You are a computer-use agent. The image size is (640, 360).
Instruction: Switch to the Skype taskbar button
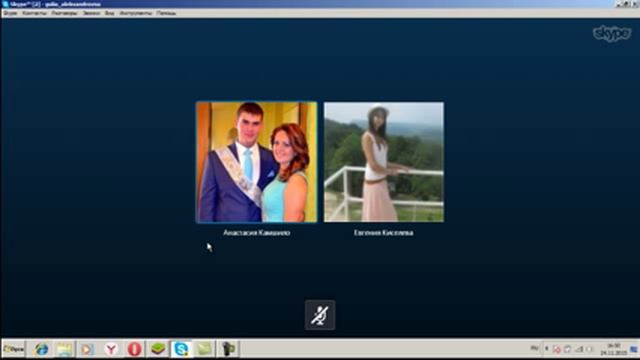coord(181,349)
